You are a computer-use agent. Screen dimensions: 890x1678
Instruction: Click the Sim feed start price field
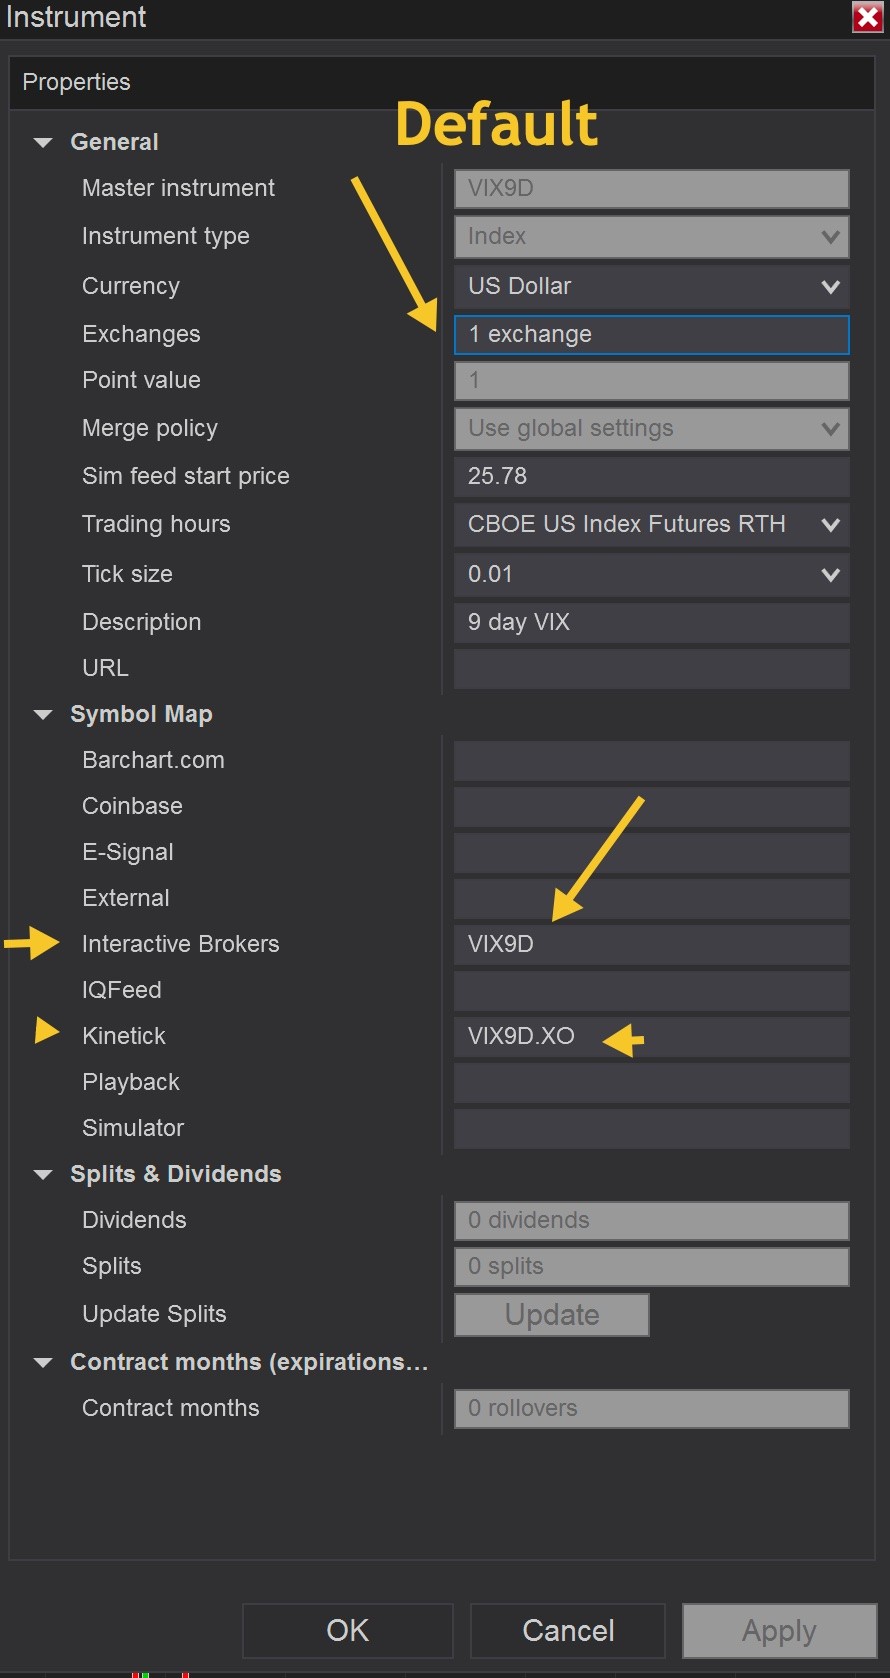651,477
